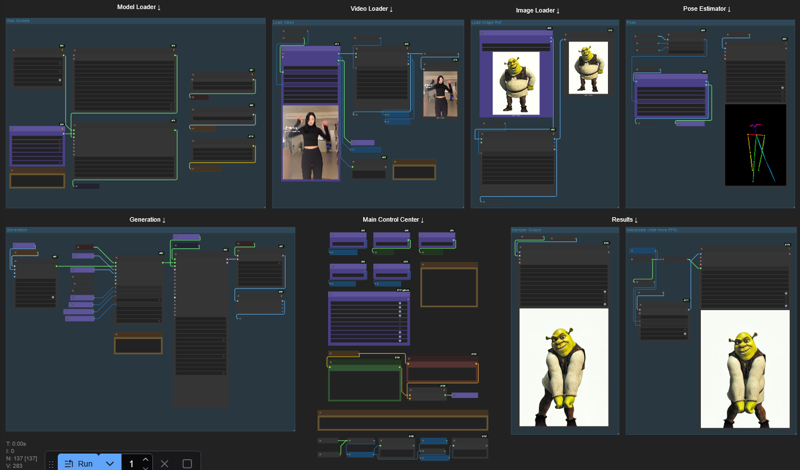Click the queue icon inside the Run button
This screenshot has height=470, width=800.
(69, 463)
